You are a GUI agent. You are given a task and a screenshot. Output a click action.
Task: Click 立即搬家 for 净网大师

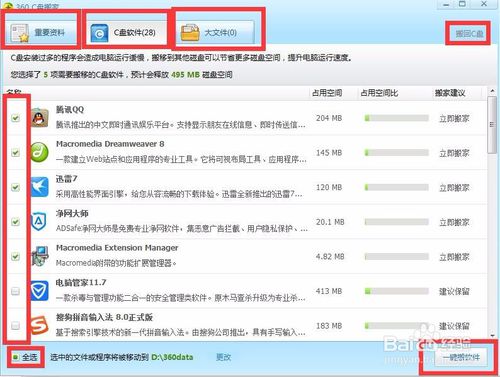click(454, 222)
